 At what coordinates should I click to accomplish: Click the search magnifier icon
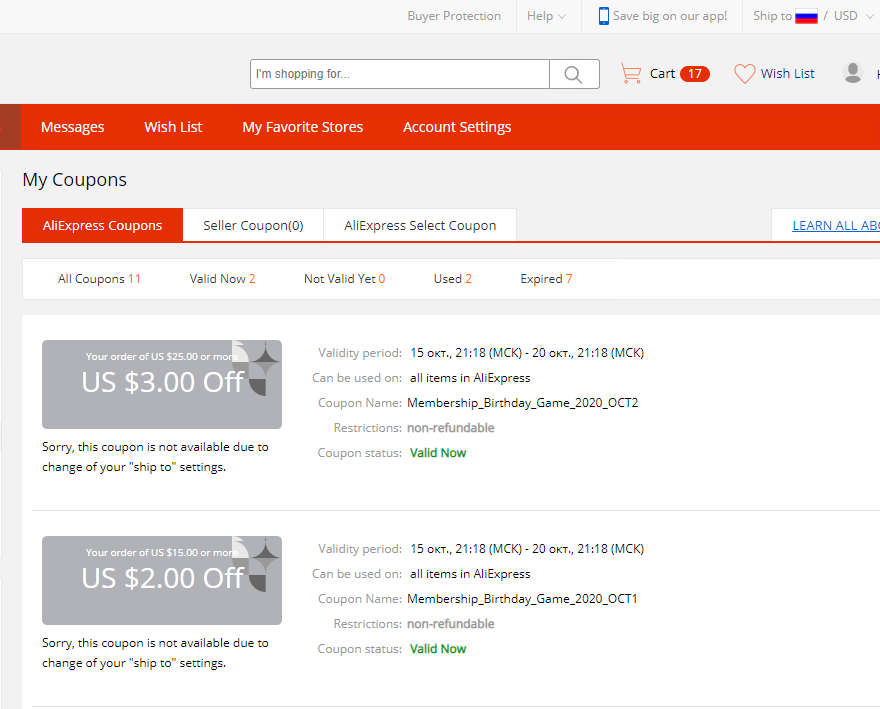click(x=573, y=74)
